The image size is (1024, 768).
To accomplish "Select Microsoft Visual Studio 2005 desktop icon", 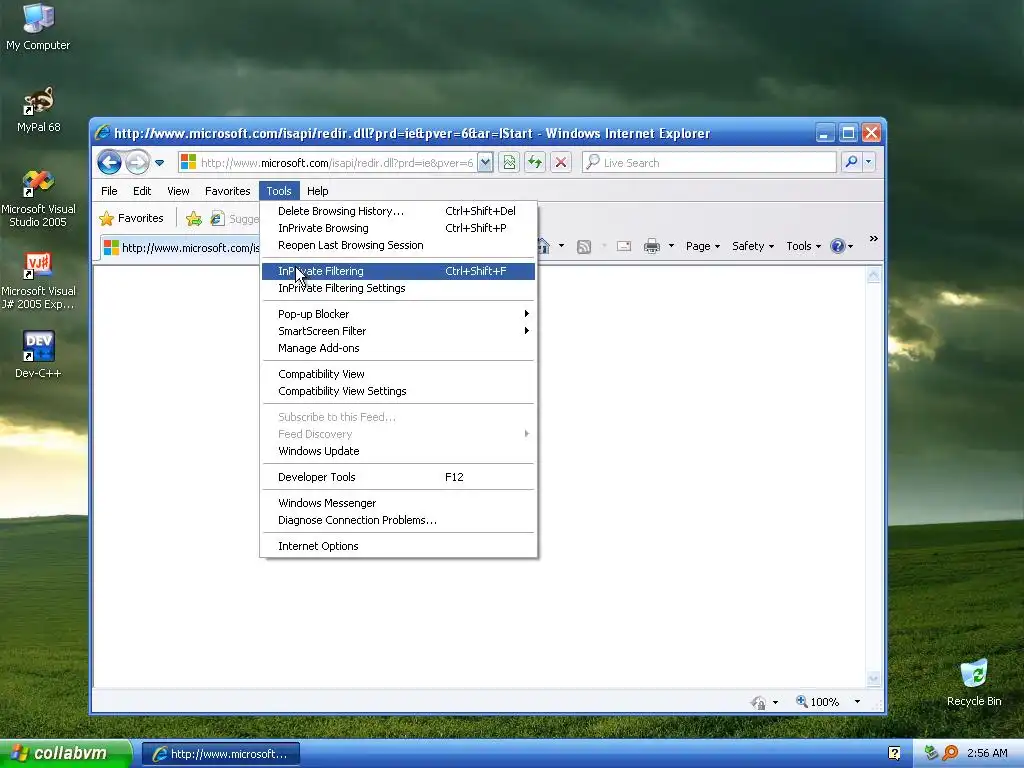I will coord(38,199).
